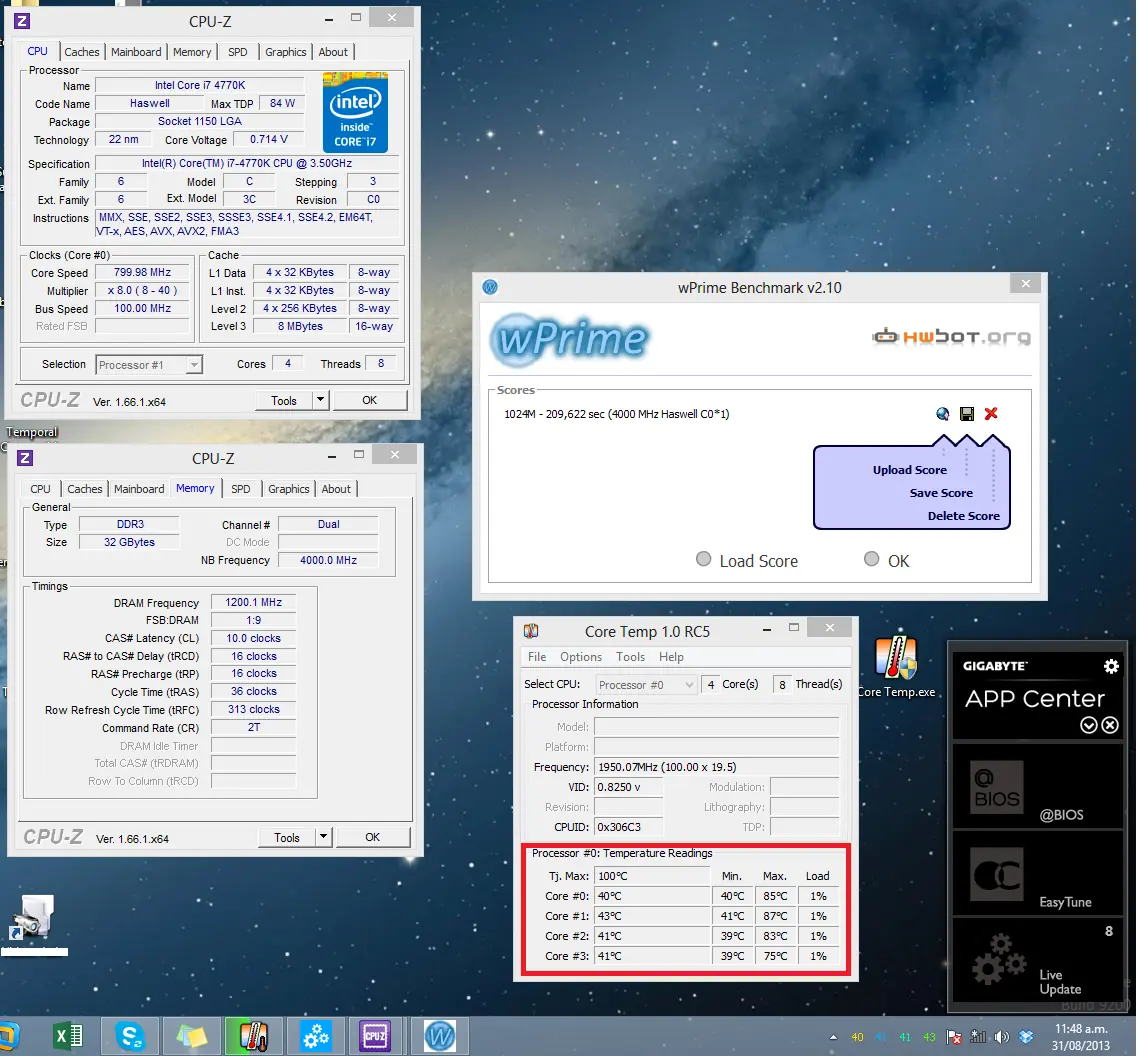Viewport: 1138px width, 1056px height.
Task: Open the Tools dropdown arrow in top CPU-Z
Action: point(320,400)
